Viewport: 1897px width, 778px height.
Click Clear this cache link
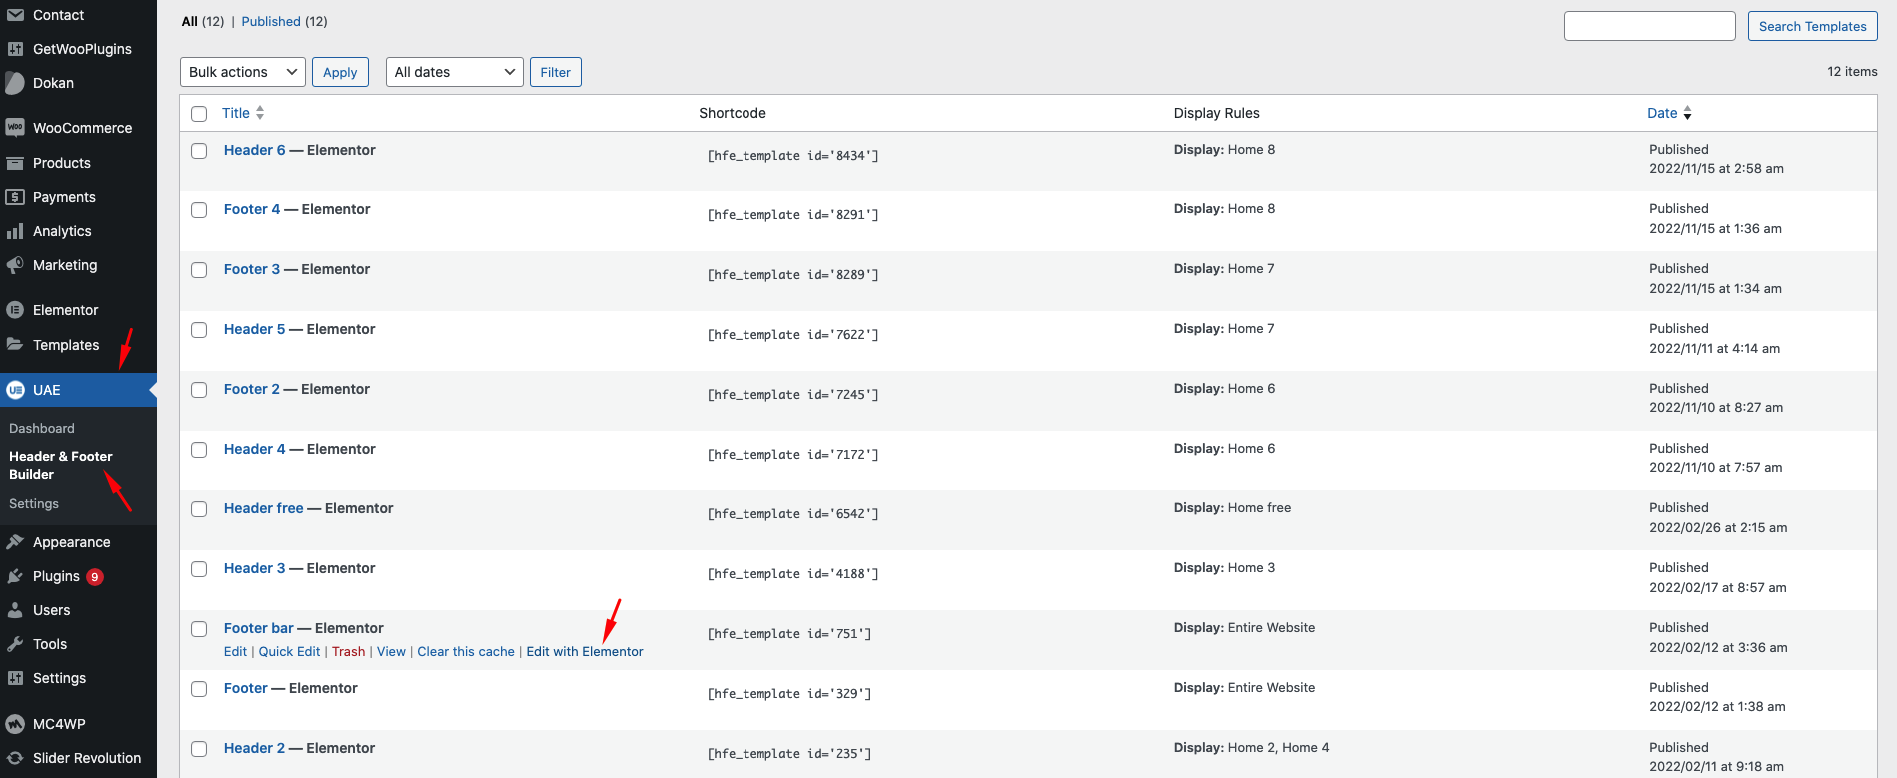[466, 651]
